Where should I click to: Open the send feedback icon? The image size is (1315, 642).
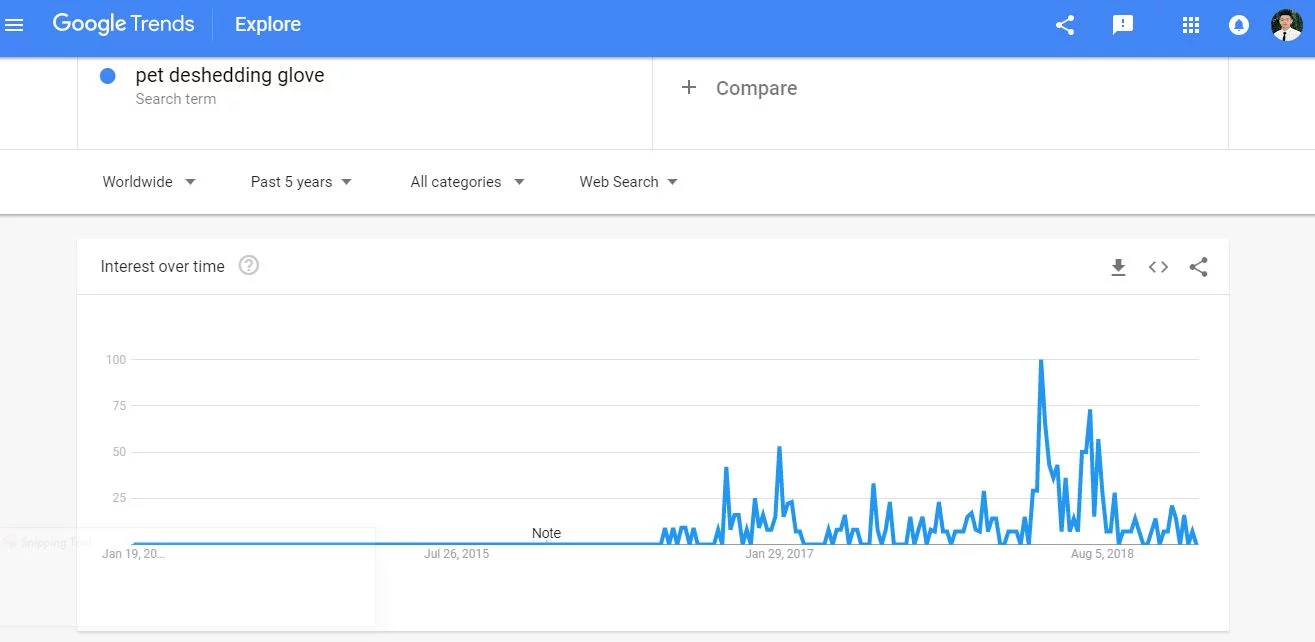click(1123, 26)
